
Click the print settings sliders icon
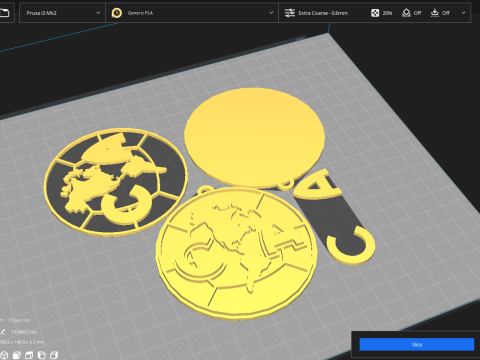[290, 13]
